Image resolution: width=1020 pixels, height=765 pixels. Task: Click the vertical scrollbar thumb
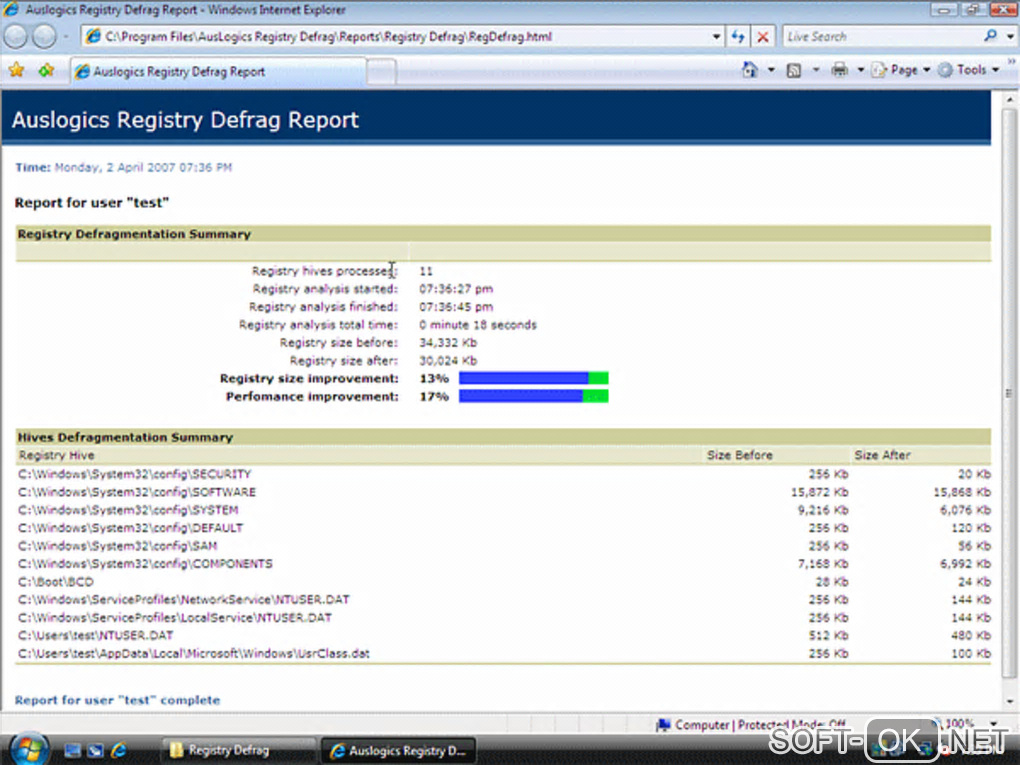pos(1009,394)
